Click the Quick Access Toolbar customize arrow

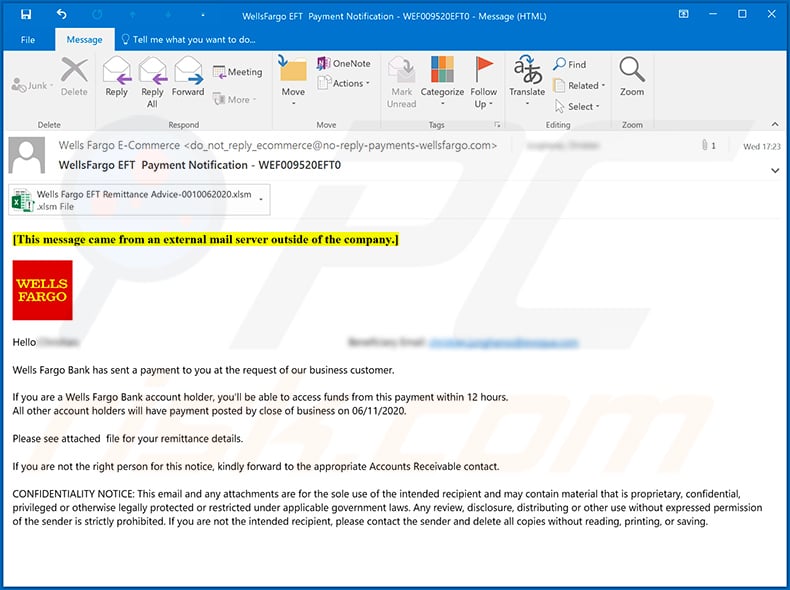203,16
